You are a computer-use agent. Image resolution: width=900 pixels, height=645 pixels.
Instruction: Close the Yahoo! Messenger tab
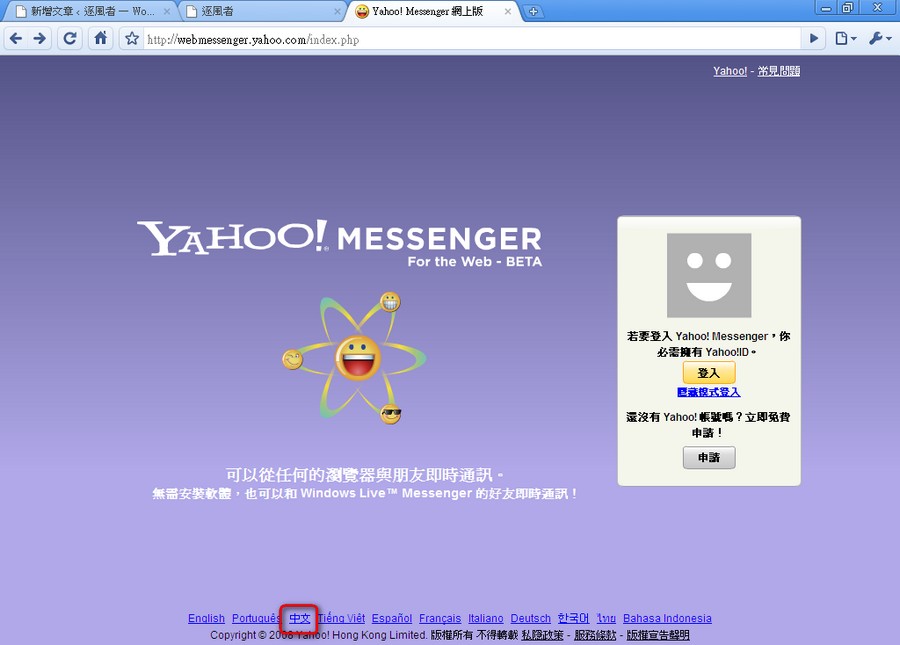coord(507,11)
